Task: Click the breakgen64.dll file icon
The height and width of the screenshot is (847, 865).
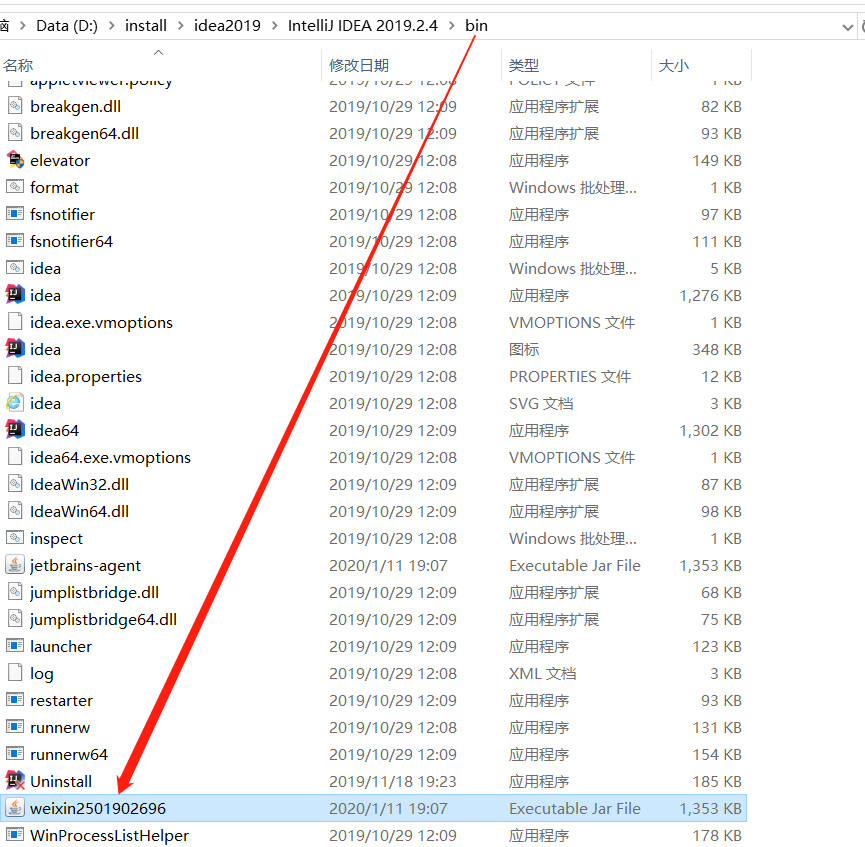Action: pos(15,132)
